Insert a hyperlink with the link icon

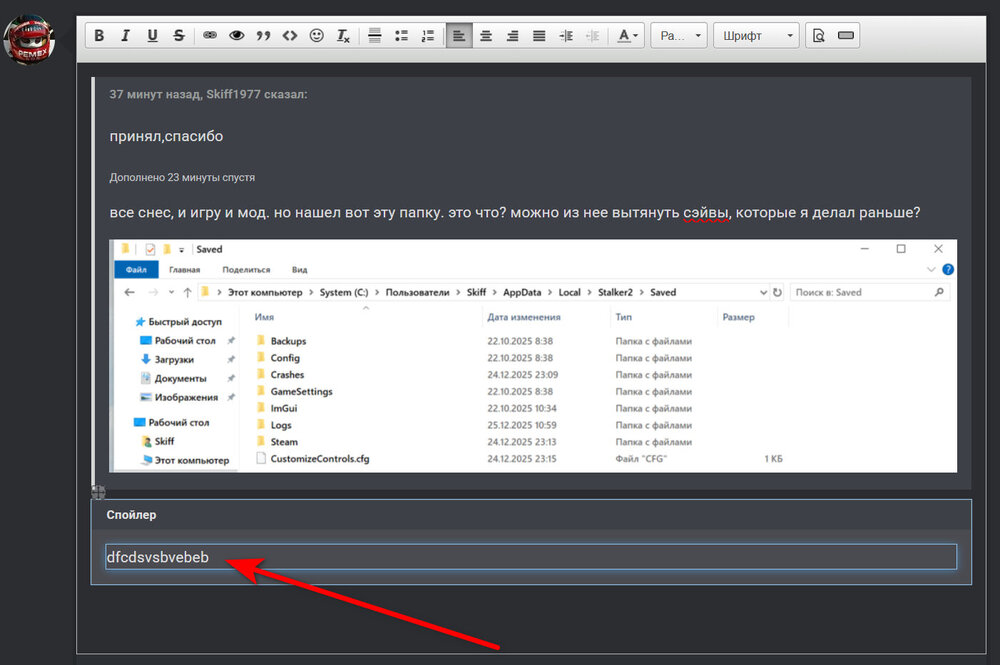point(210,36)
